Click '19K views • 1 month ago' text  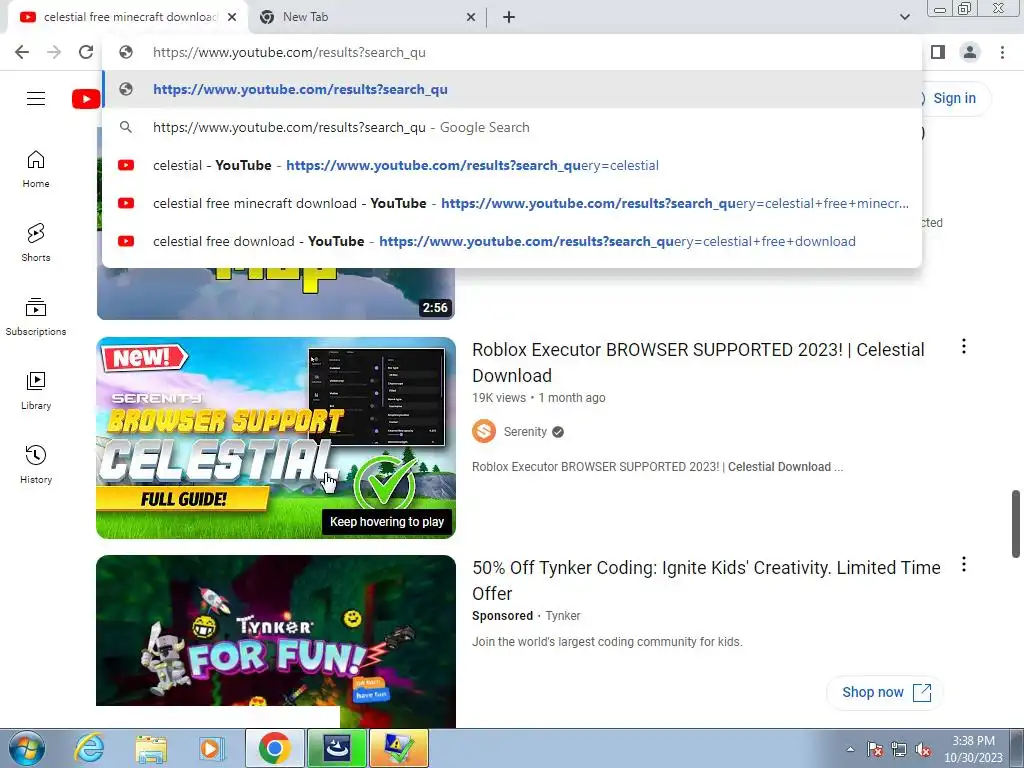pyautogui.click(x=539, y=398)
